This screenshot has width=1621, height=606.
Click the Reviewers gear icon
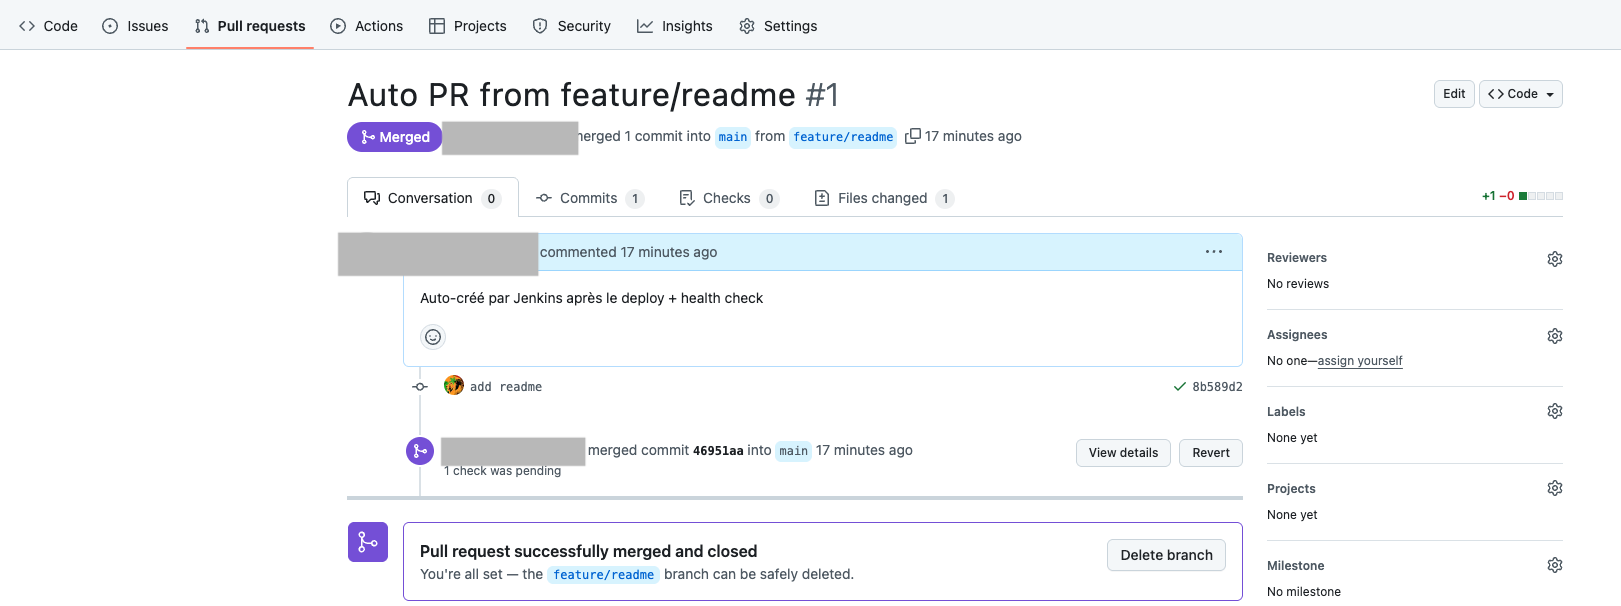1554,259
